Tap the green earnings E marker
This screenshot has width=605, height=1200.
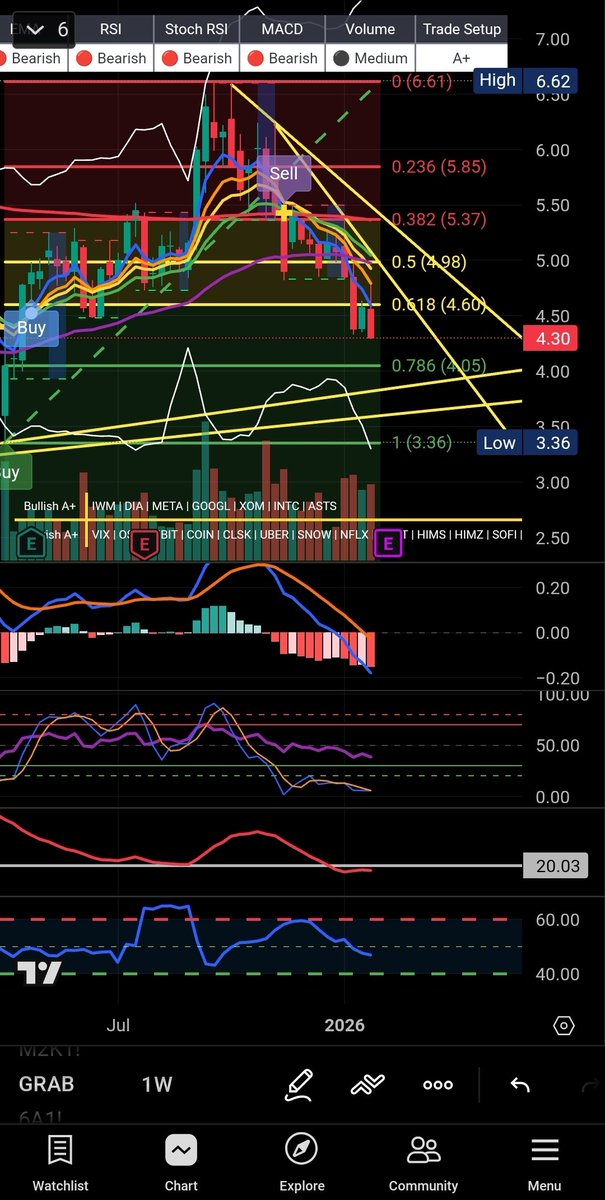coord(31,544)
